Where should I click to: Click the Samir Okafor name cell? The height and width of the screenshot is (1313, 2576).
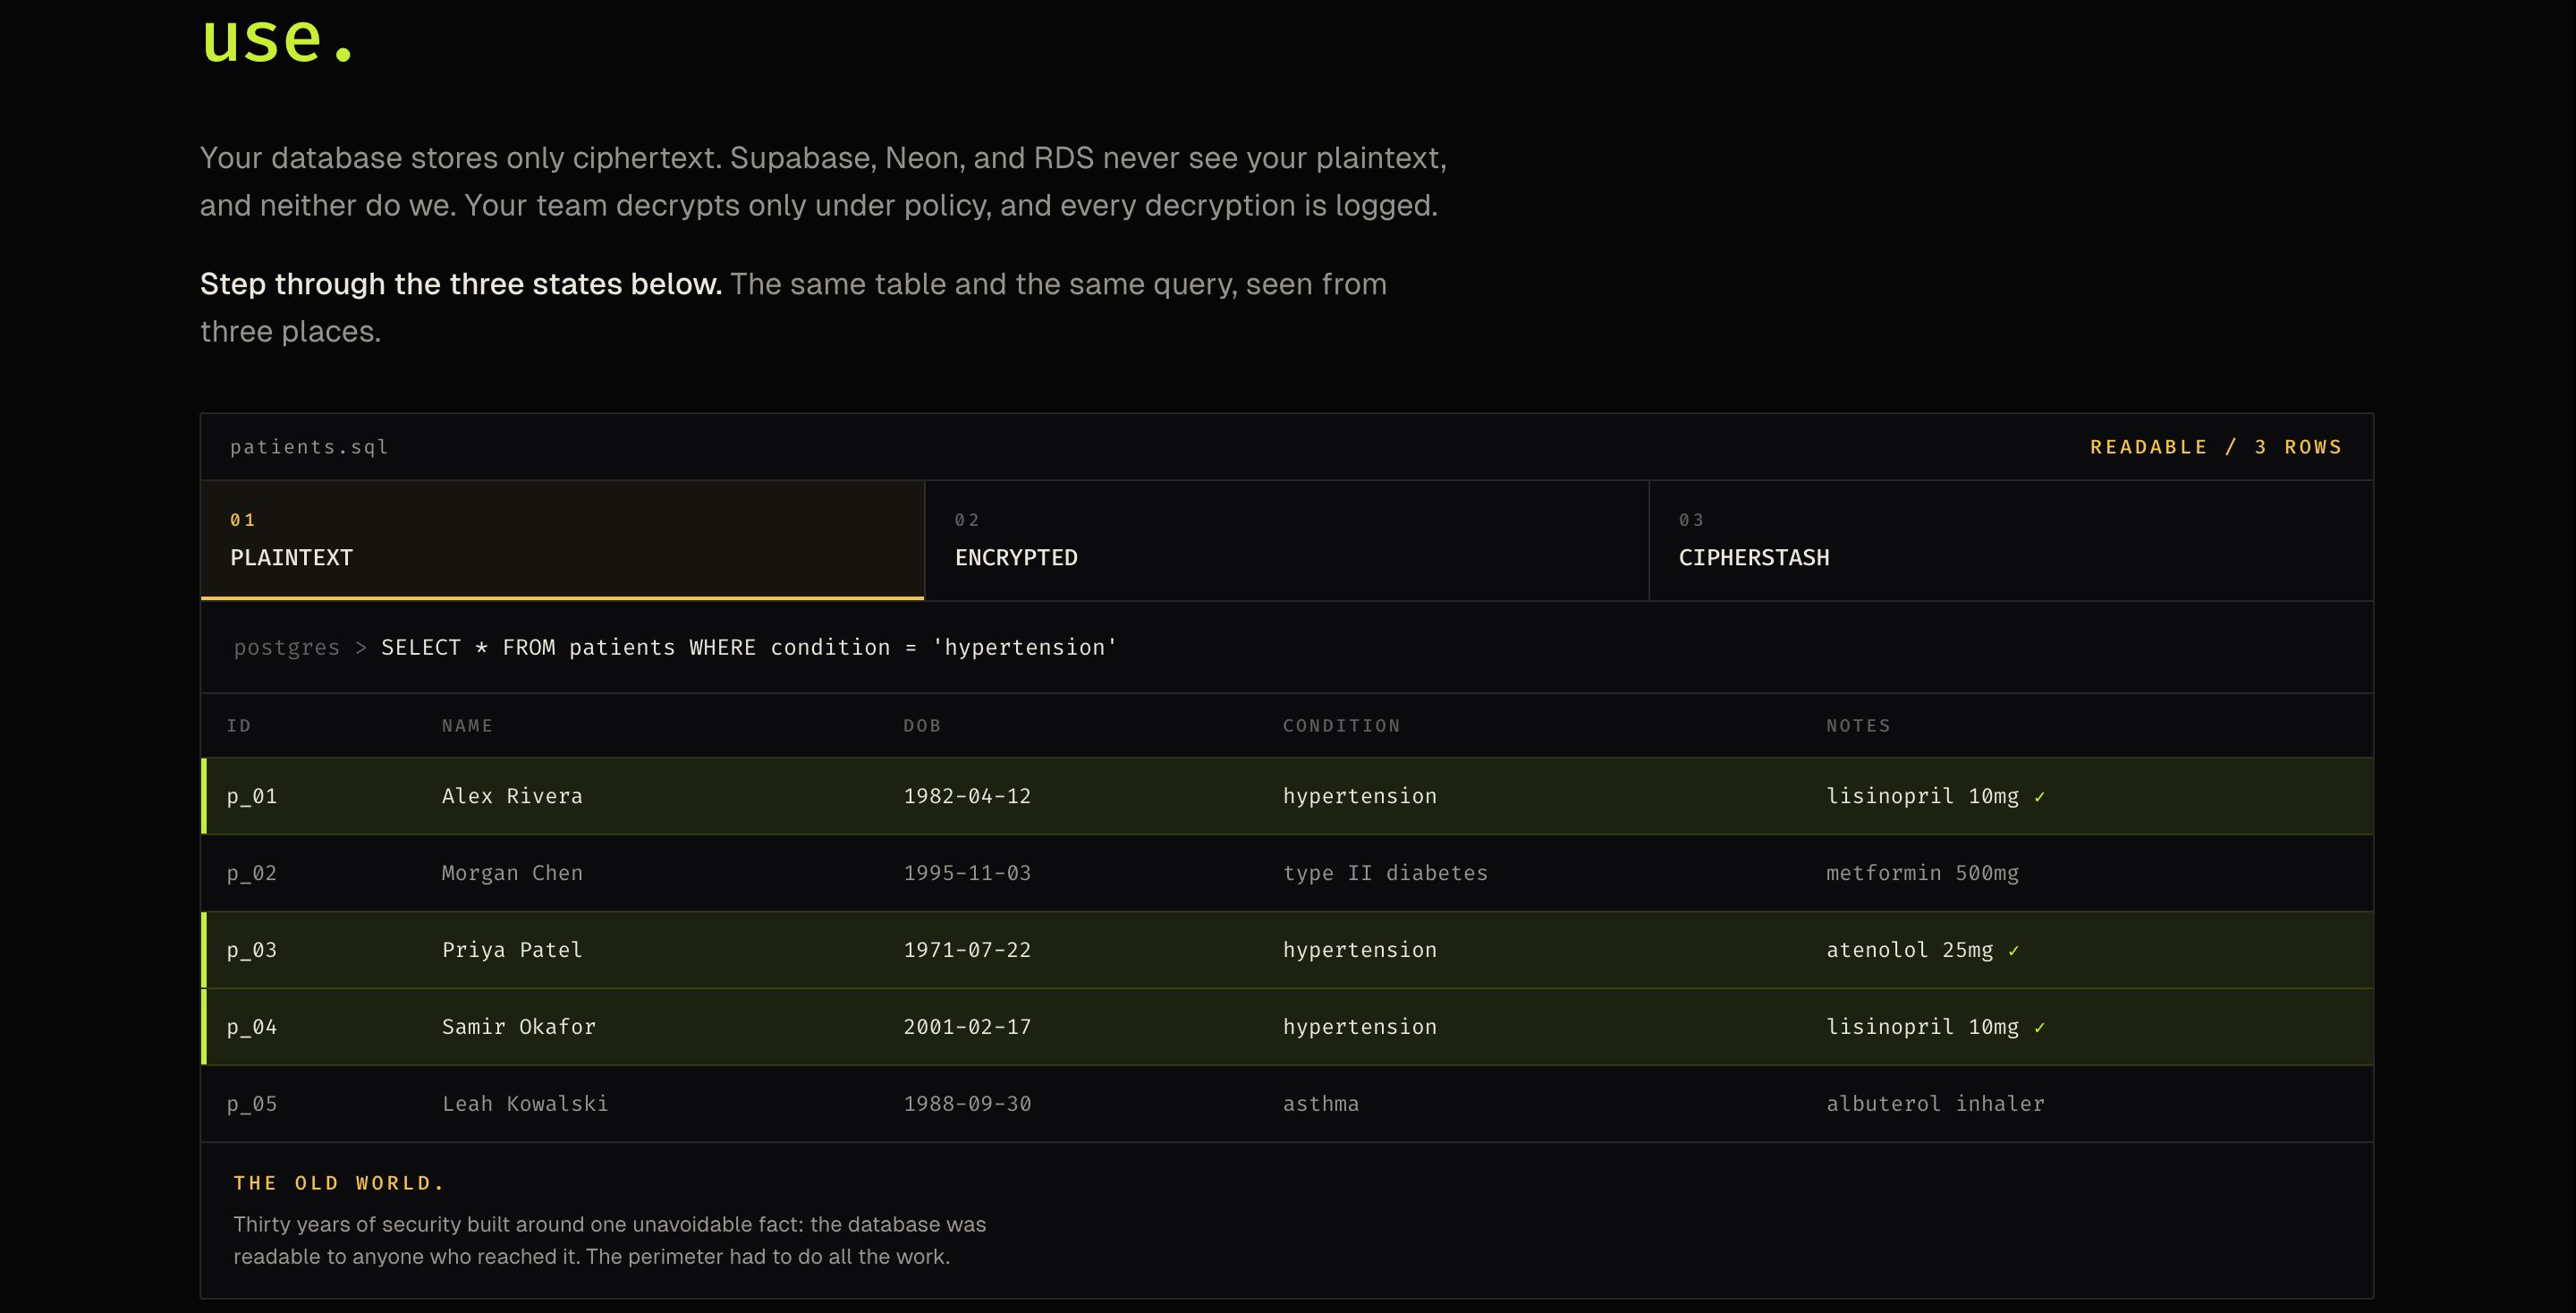pyautogui.click(x=518, y=1027)
